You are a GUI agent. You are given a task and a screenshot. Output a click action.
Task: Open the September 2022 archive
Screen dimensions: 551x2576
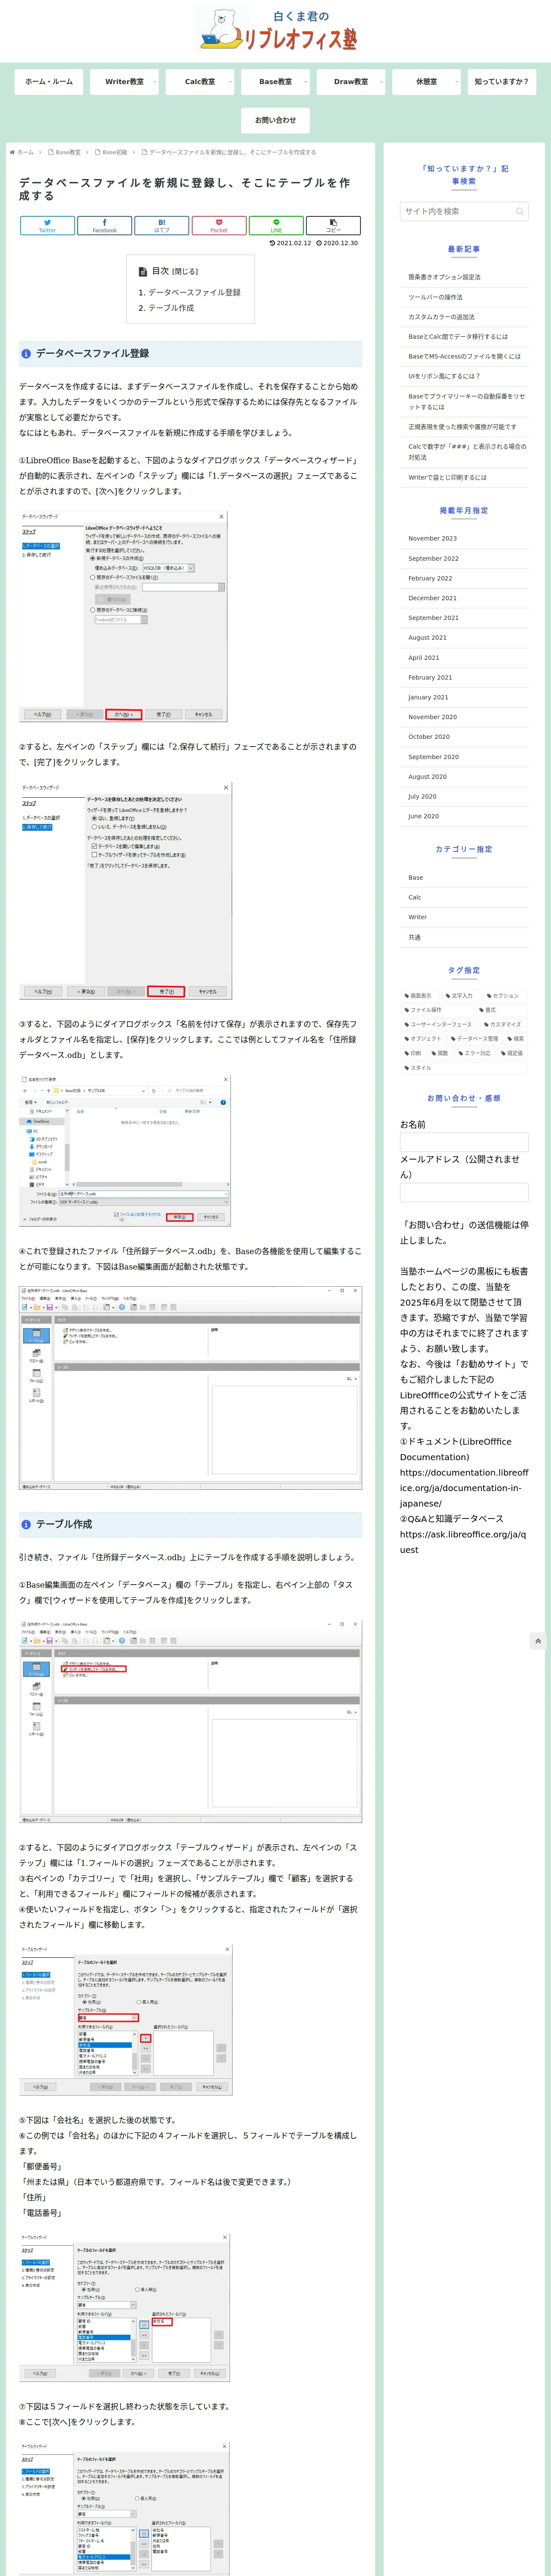point(464,558)
